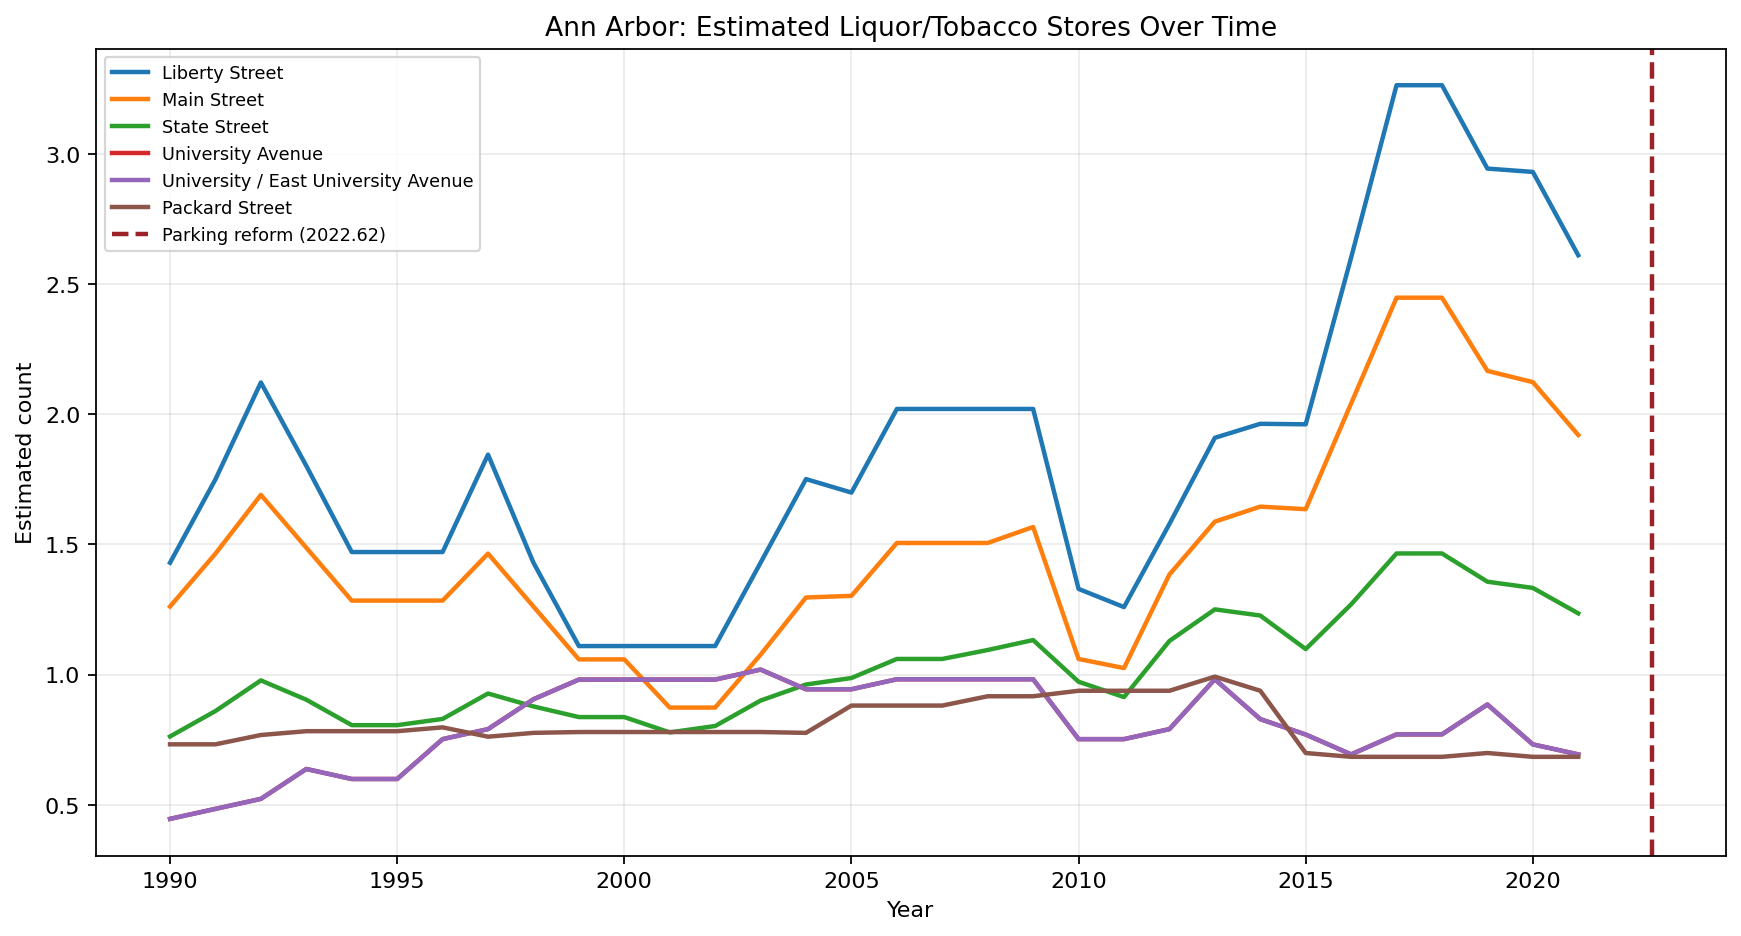Screen dimensions: 1741x936
Task: Click the Packard Street legend entry
Action: click(225, 207)
